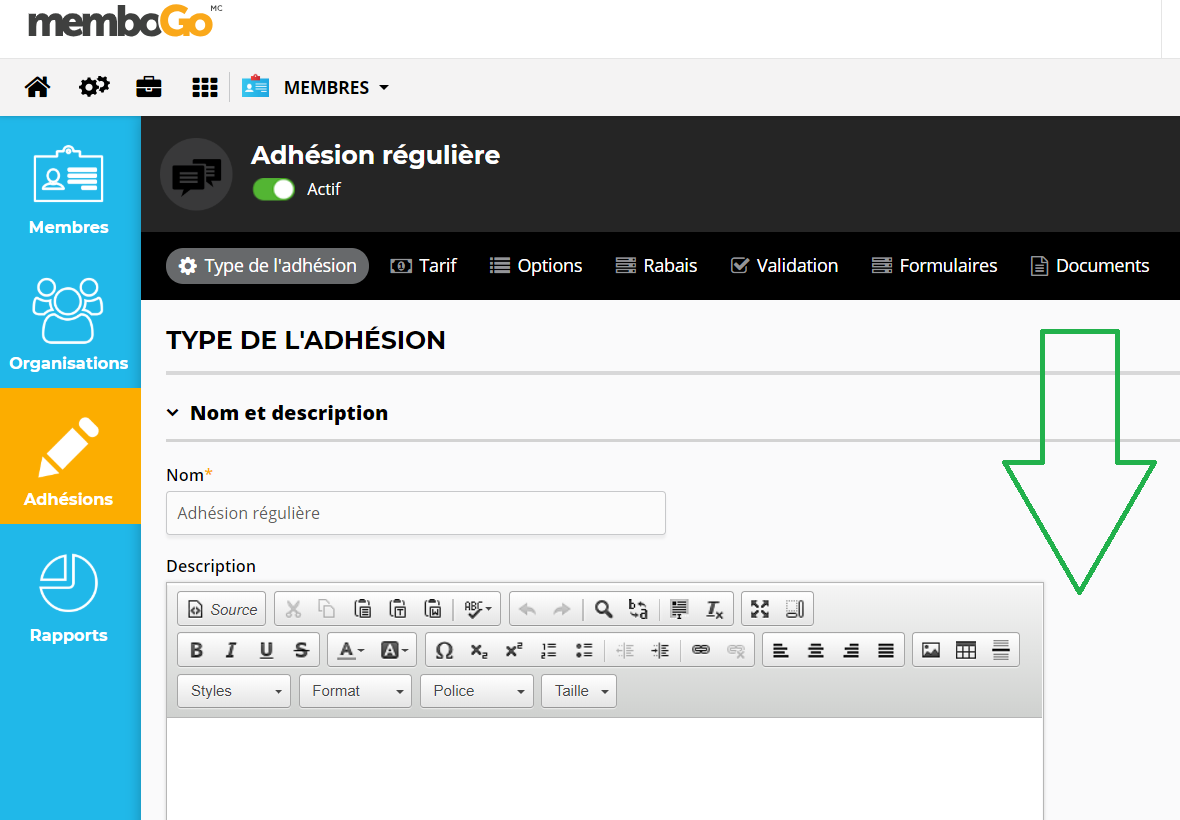Open the Police font dropdown
The height and width of the screenshot is (820, 1180).
pyautogui.click(x=477, y=691)
